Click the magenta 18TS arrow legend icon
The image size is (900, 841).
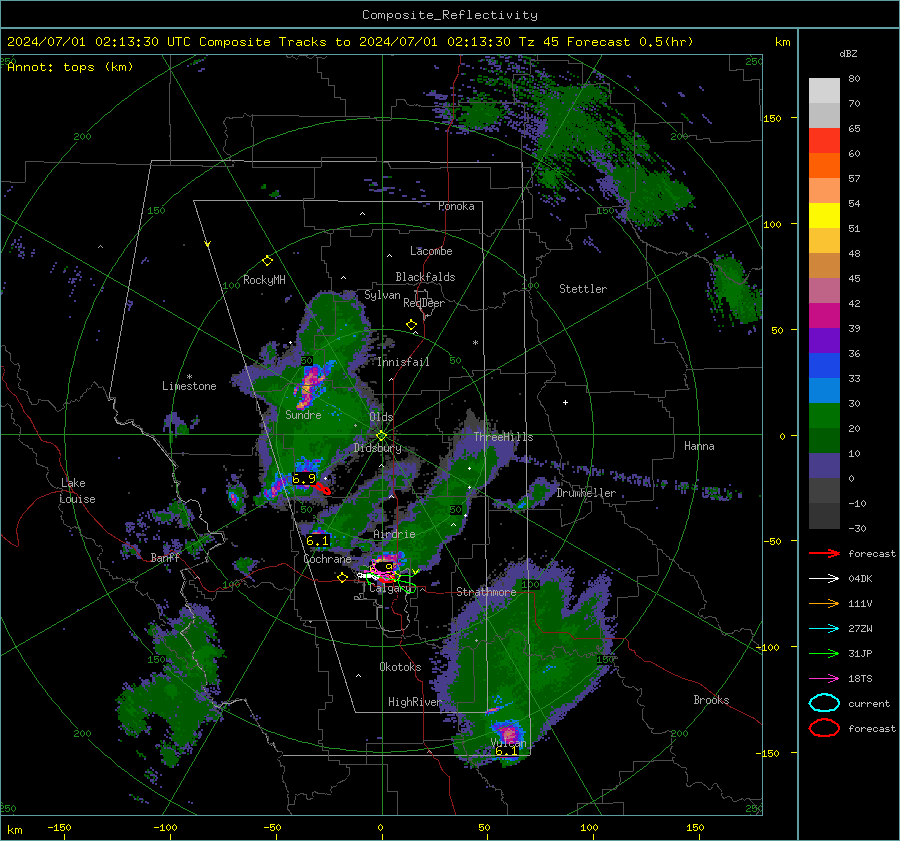point(824,679)
